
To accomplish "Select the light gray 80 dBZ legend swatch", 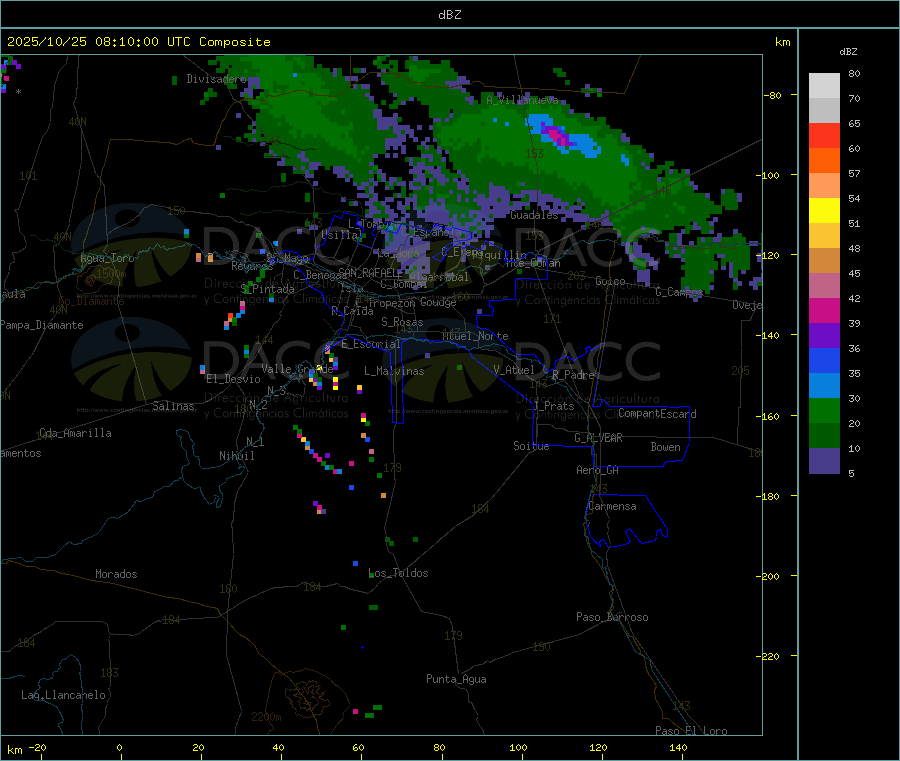I will [824, 86].
